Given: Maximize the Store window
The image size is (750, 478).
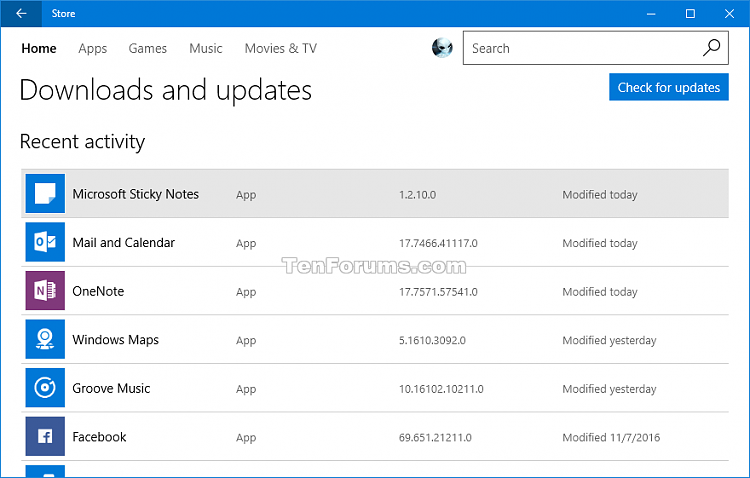Looking at the screenshot, I should pos(690,13).
